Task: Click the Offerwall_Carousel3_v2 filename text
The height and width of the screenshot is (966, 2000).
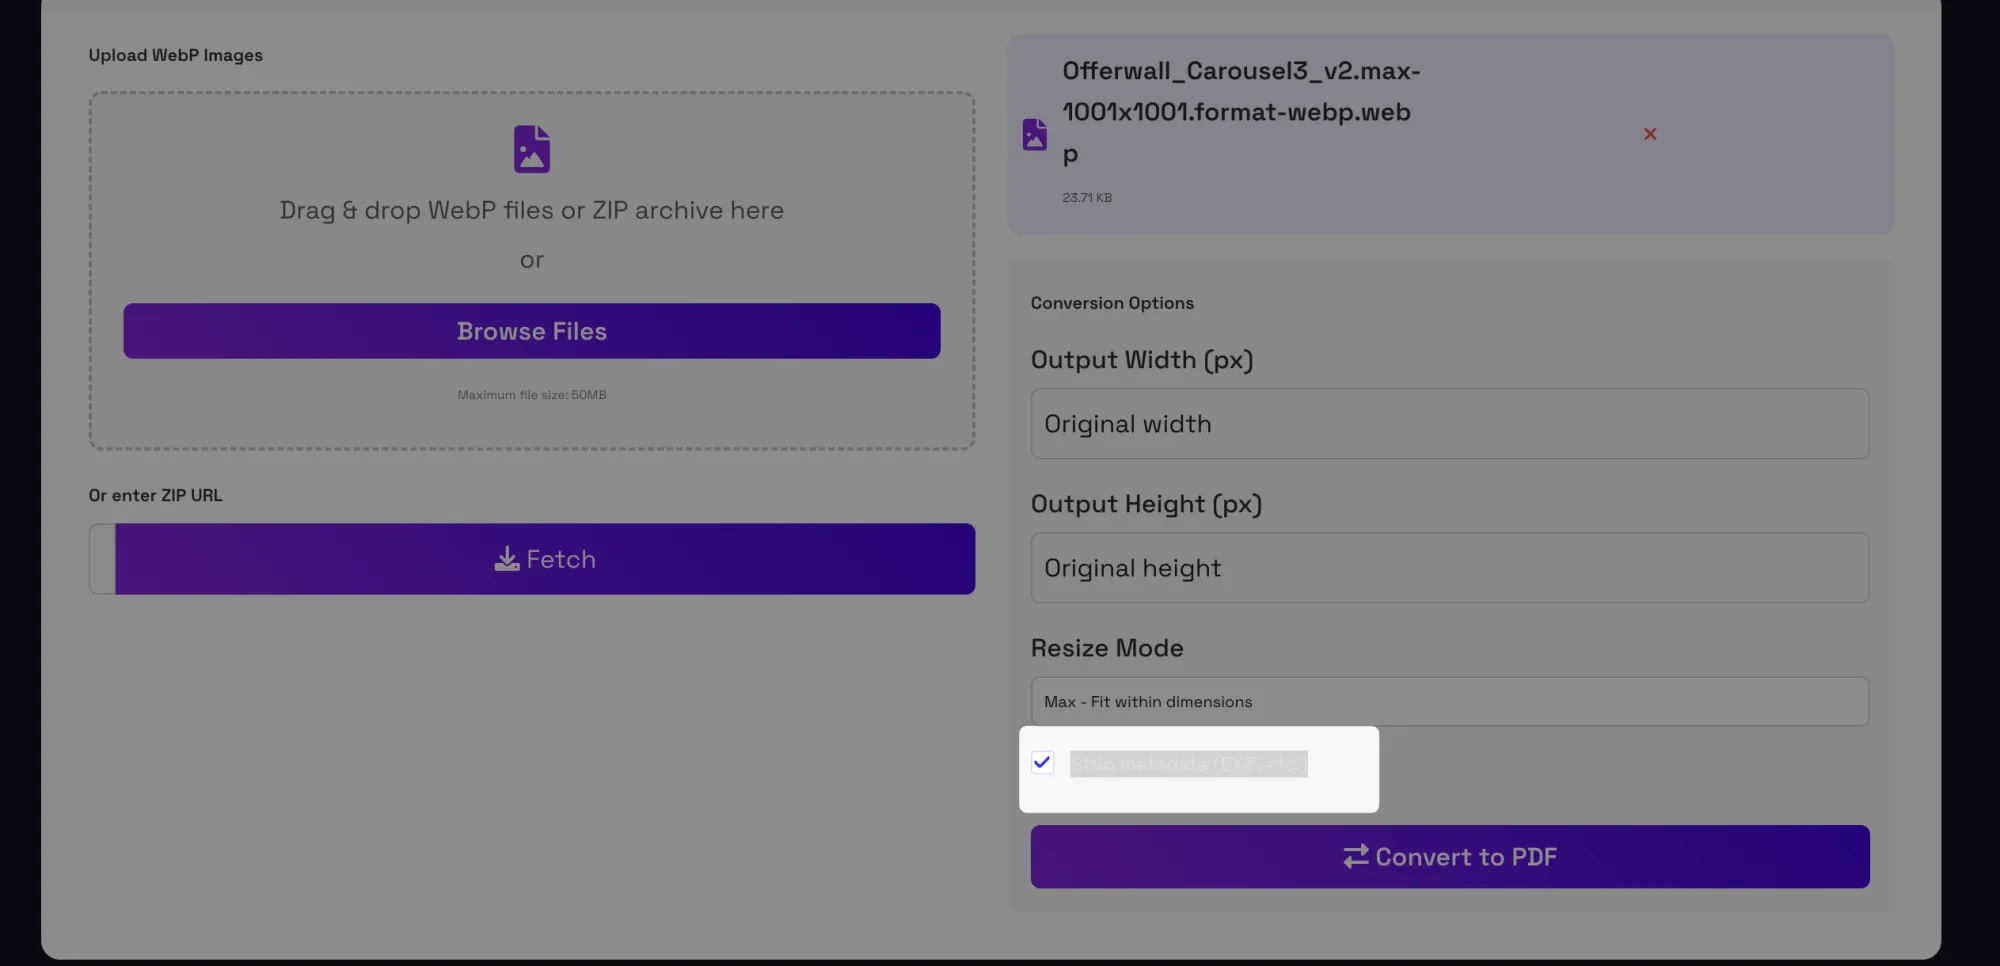Action: coord(1241,112)
